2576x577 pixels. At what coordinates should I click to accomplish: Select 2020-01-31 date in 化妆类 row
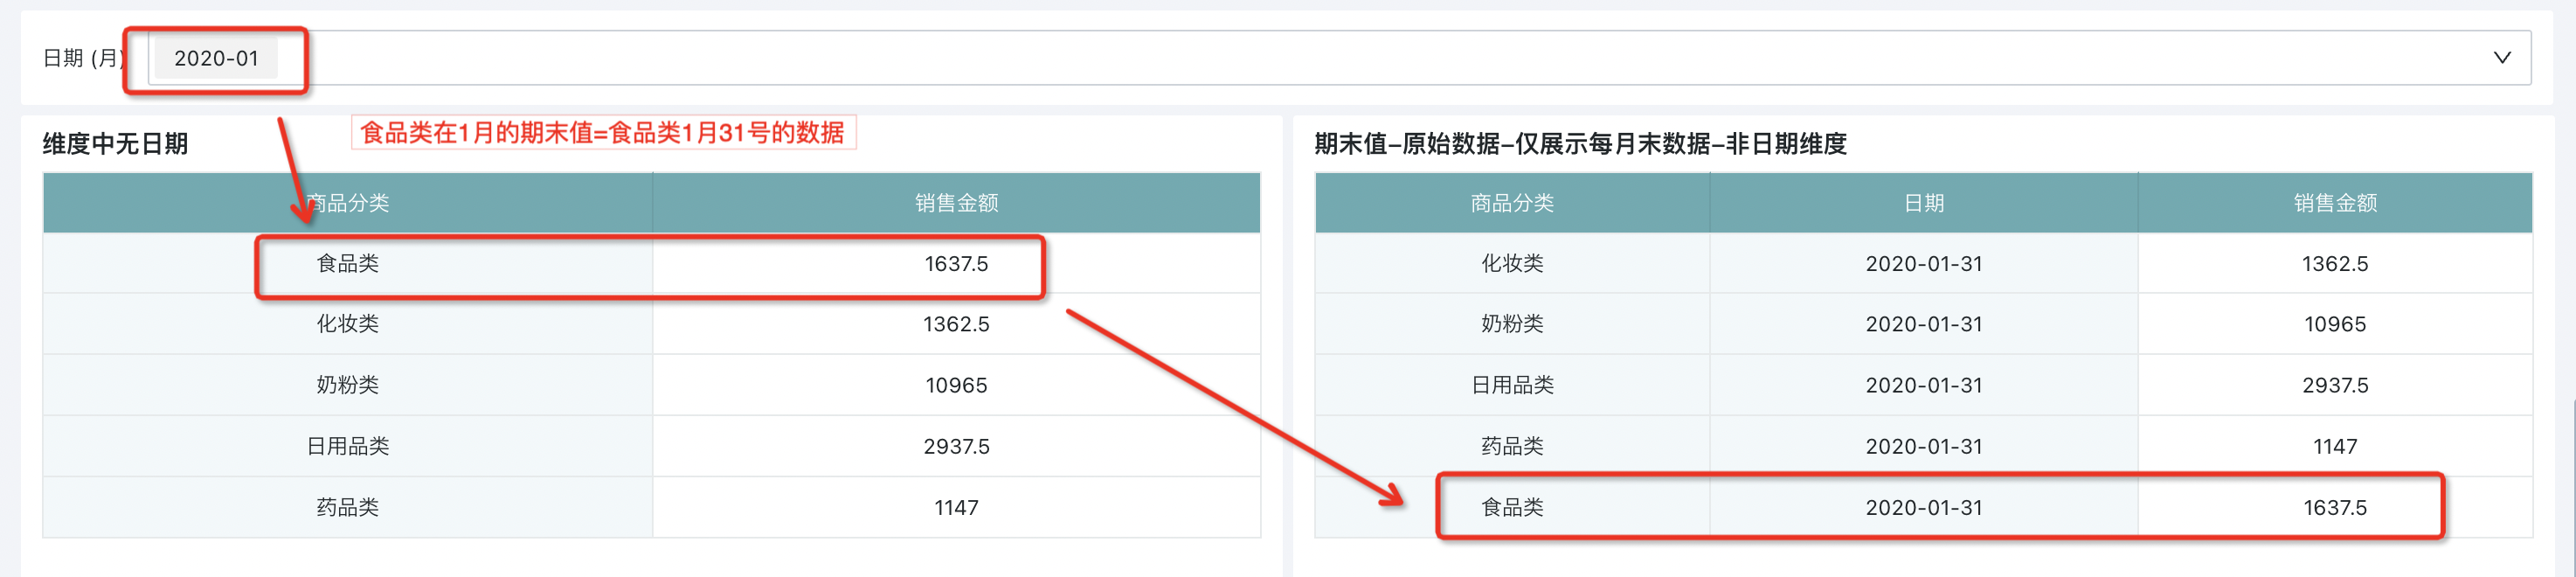[1924, 264]
